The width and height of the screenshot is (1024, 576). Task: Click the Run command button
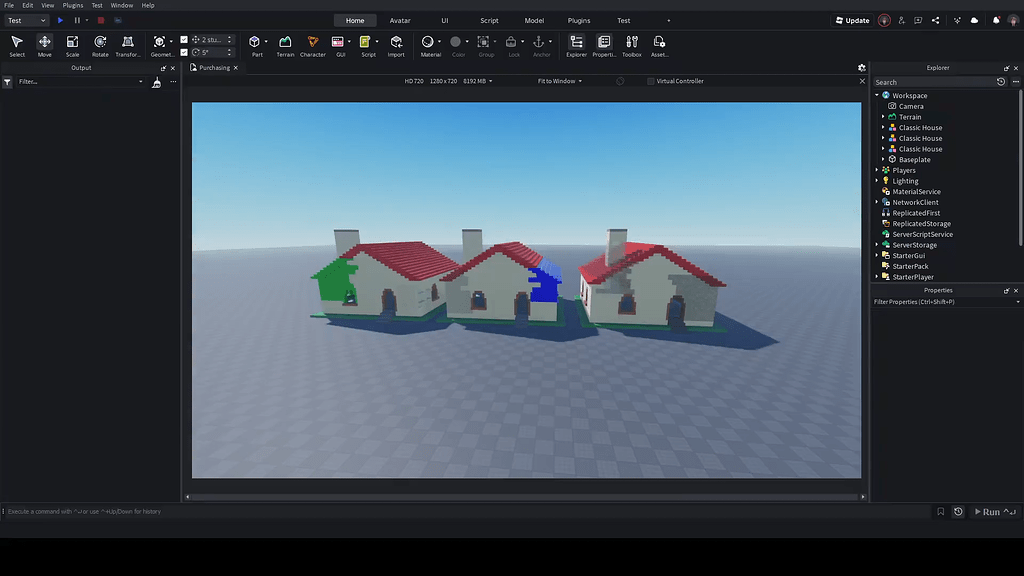(995, 512)
